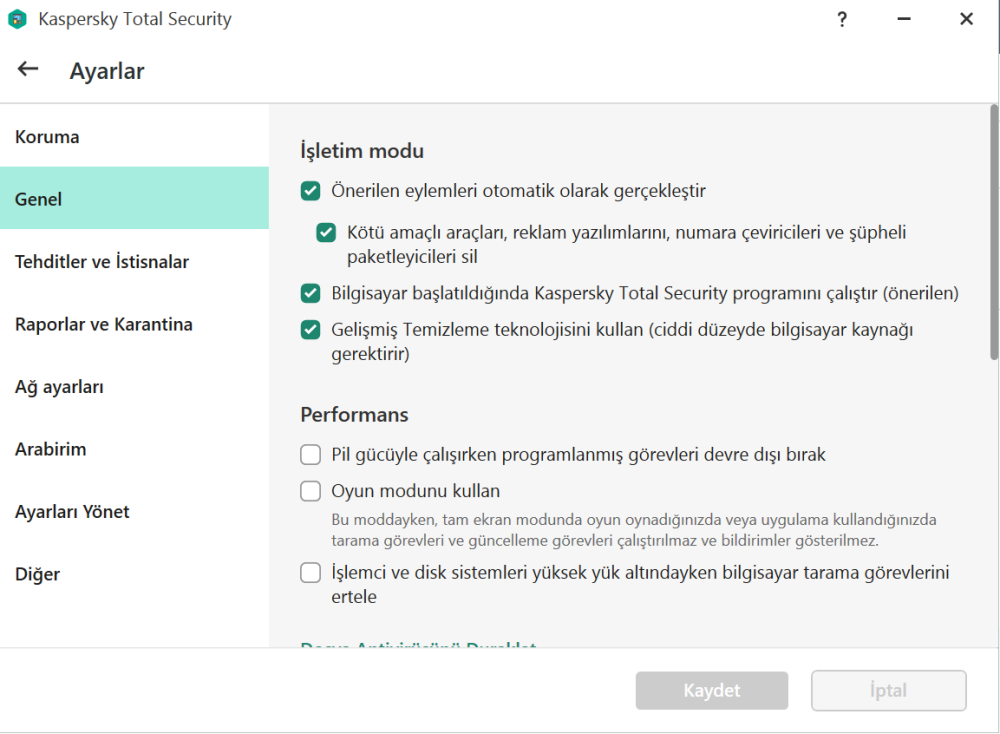
Task: Enable Pil gücüyle çalışırken görevleri devre dışı bırak
Action: pyautogui.click(x=311, y=455)
